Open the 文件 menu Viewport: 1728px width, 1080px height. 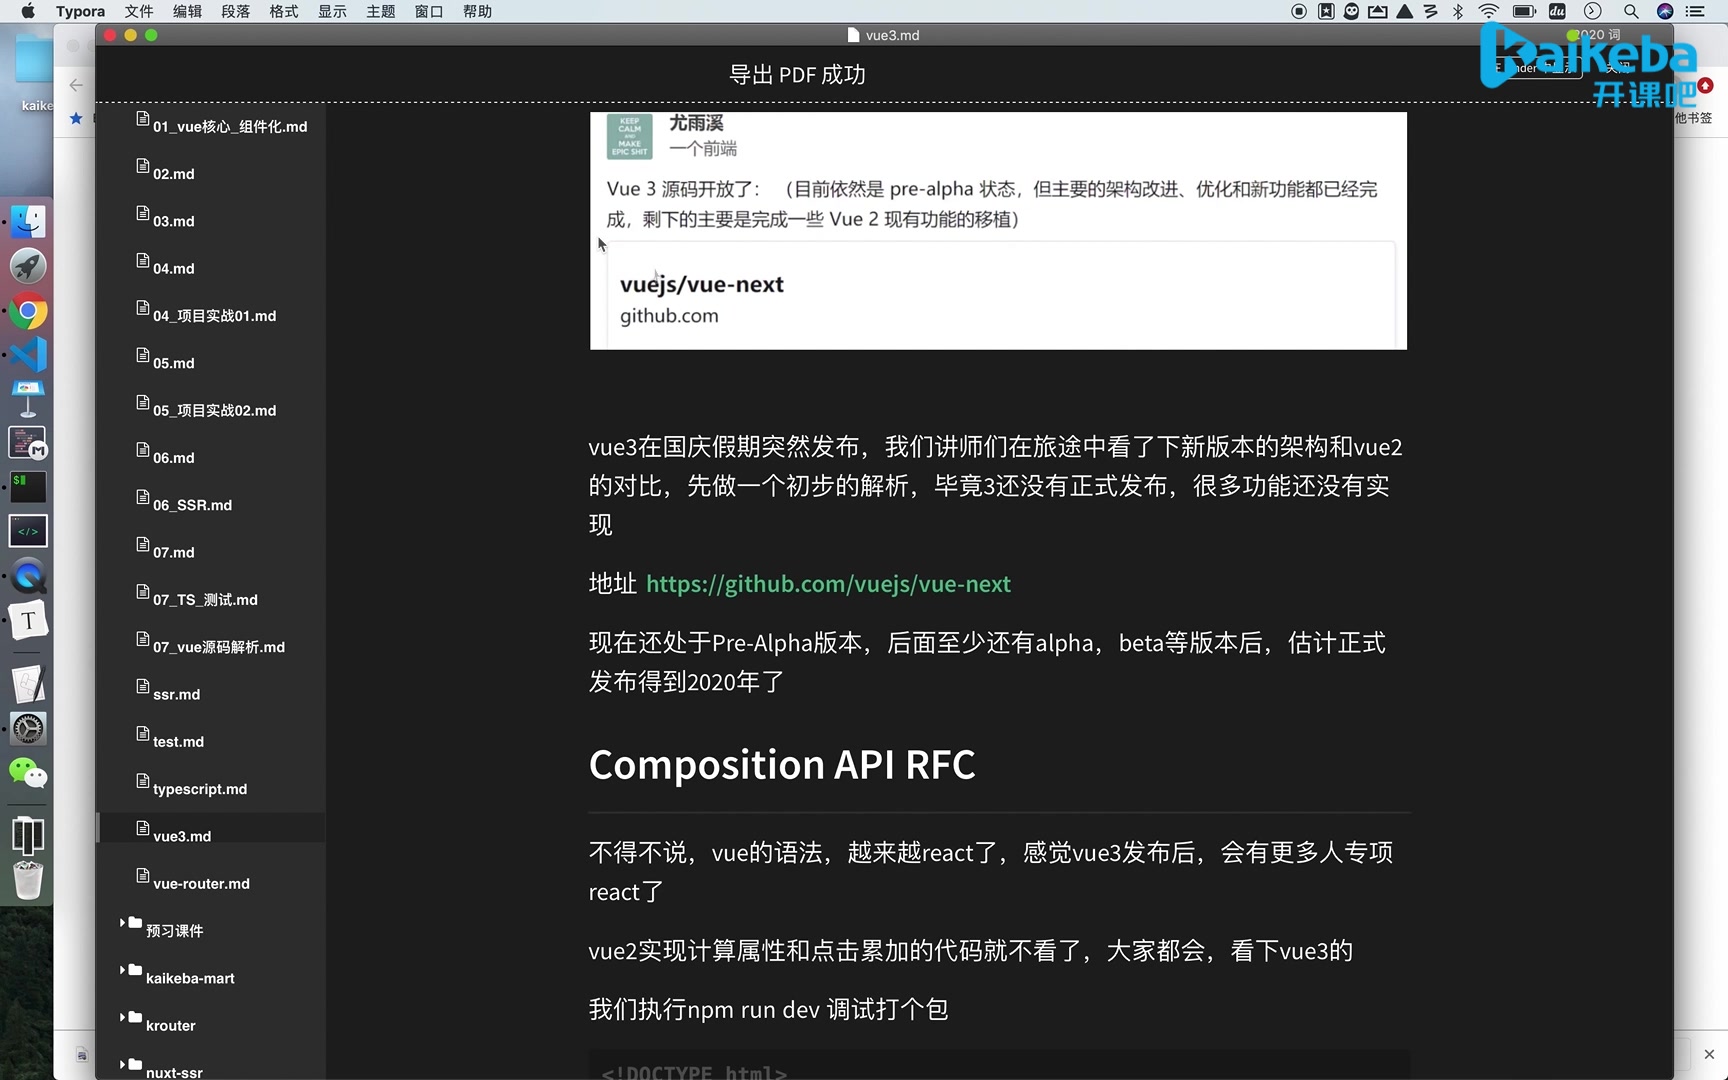[139, 11]
